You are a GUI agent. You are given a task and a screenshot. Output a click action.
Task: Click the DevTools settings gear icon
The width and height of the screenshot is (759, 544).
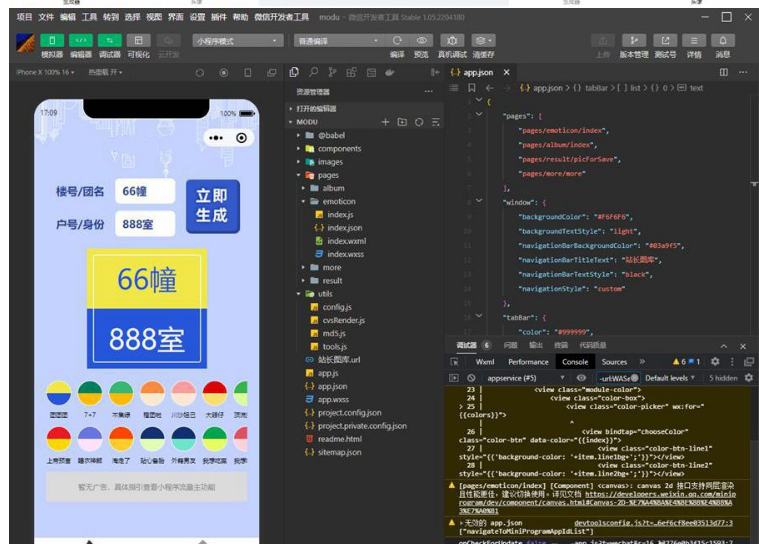click(715, 362)
